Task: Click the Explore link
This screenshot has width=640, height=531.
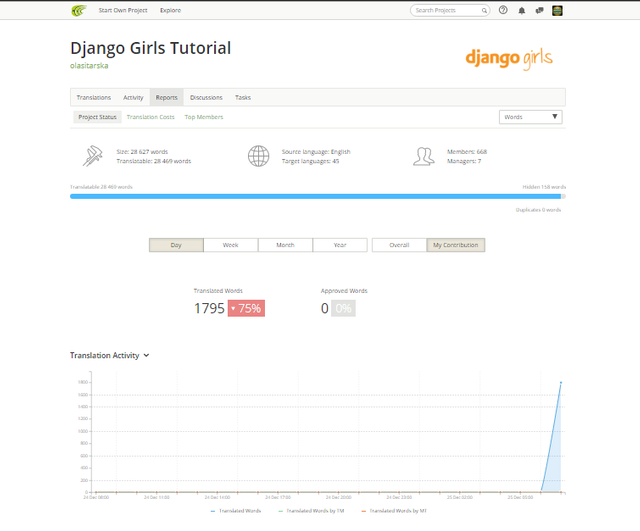Action: tap(171, 10)
